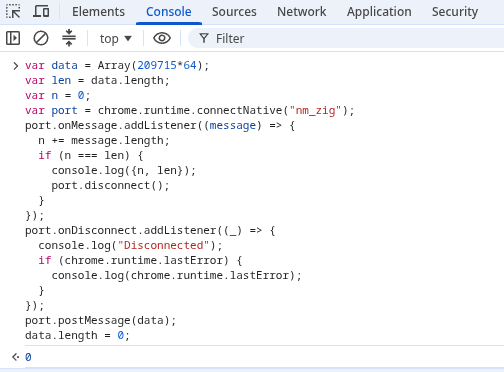Click the funnel icon in the Filter box

click(x=204, y=39)
